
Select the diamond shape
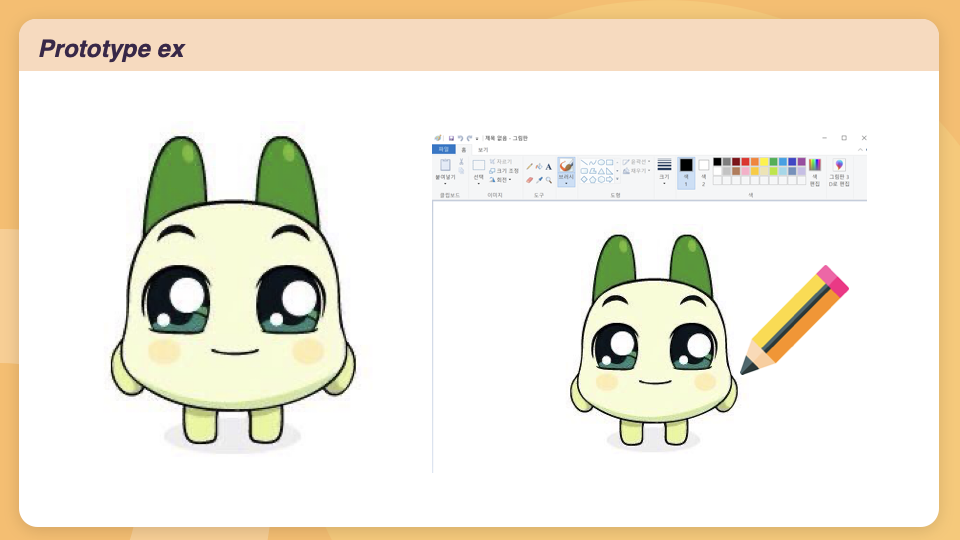[584, 179]
